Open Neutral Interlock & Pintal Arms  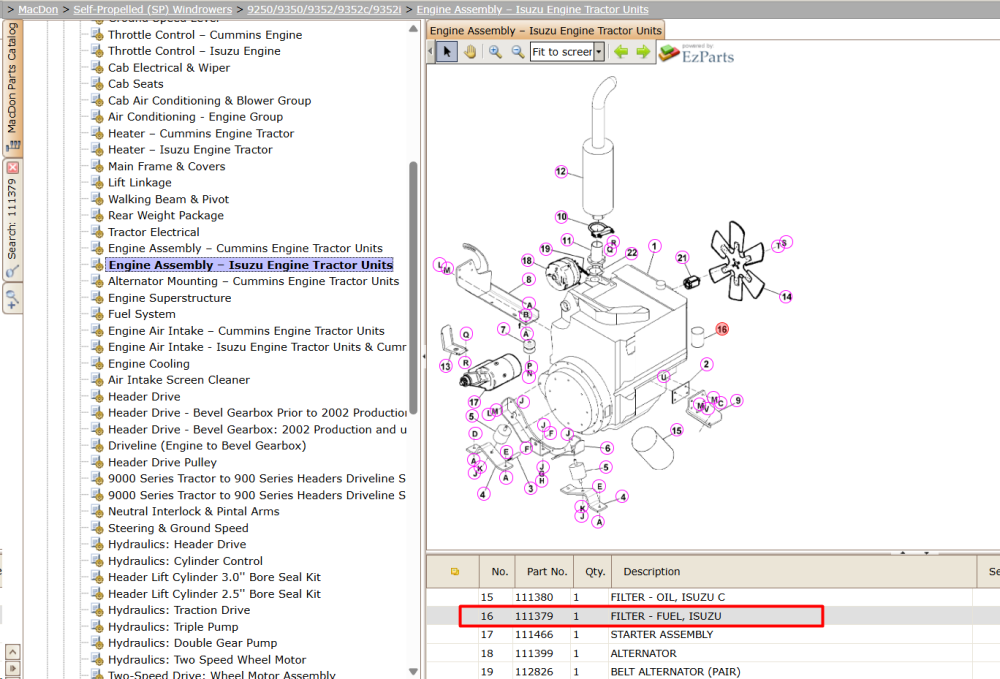pyautogui.click(x=193, y=511)
